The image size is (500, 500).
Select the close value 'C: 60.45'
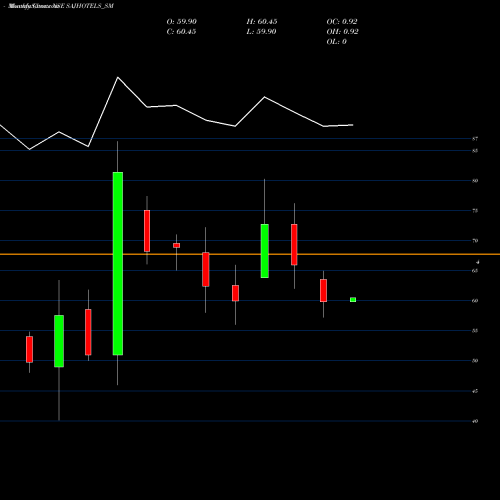181,32
